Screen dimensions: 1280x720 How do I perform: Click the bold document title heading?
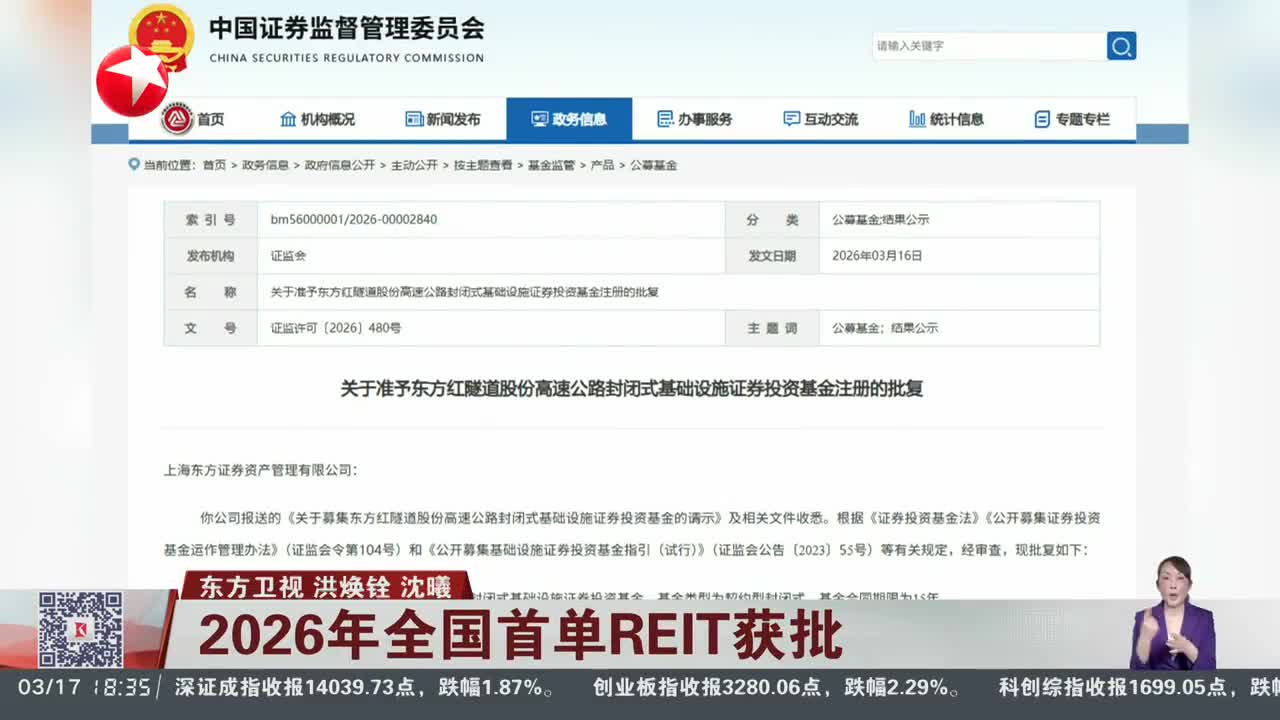tap(631, 389)
